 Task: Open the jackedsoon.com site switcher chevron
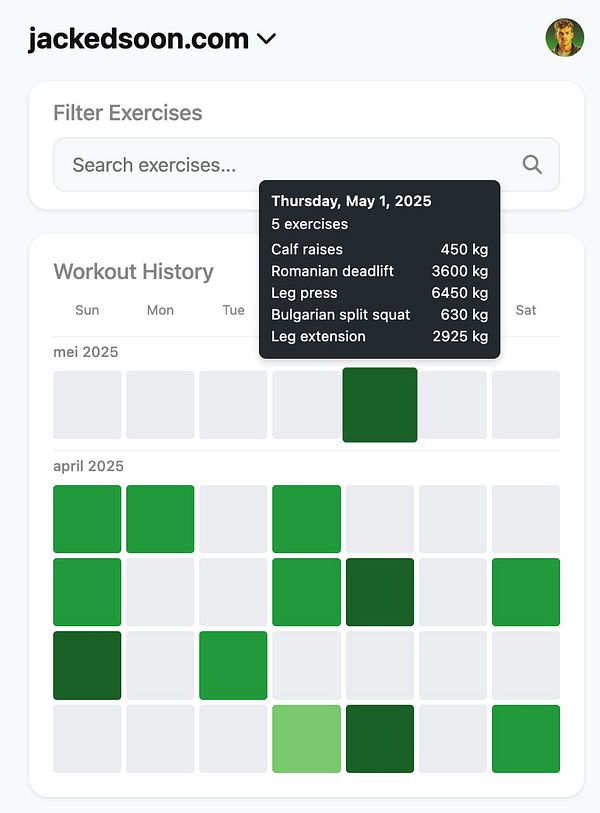(266, 39)
